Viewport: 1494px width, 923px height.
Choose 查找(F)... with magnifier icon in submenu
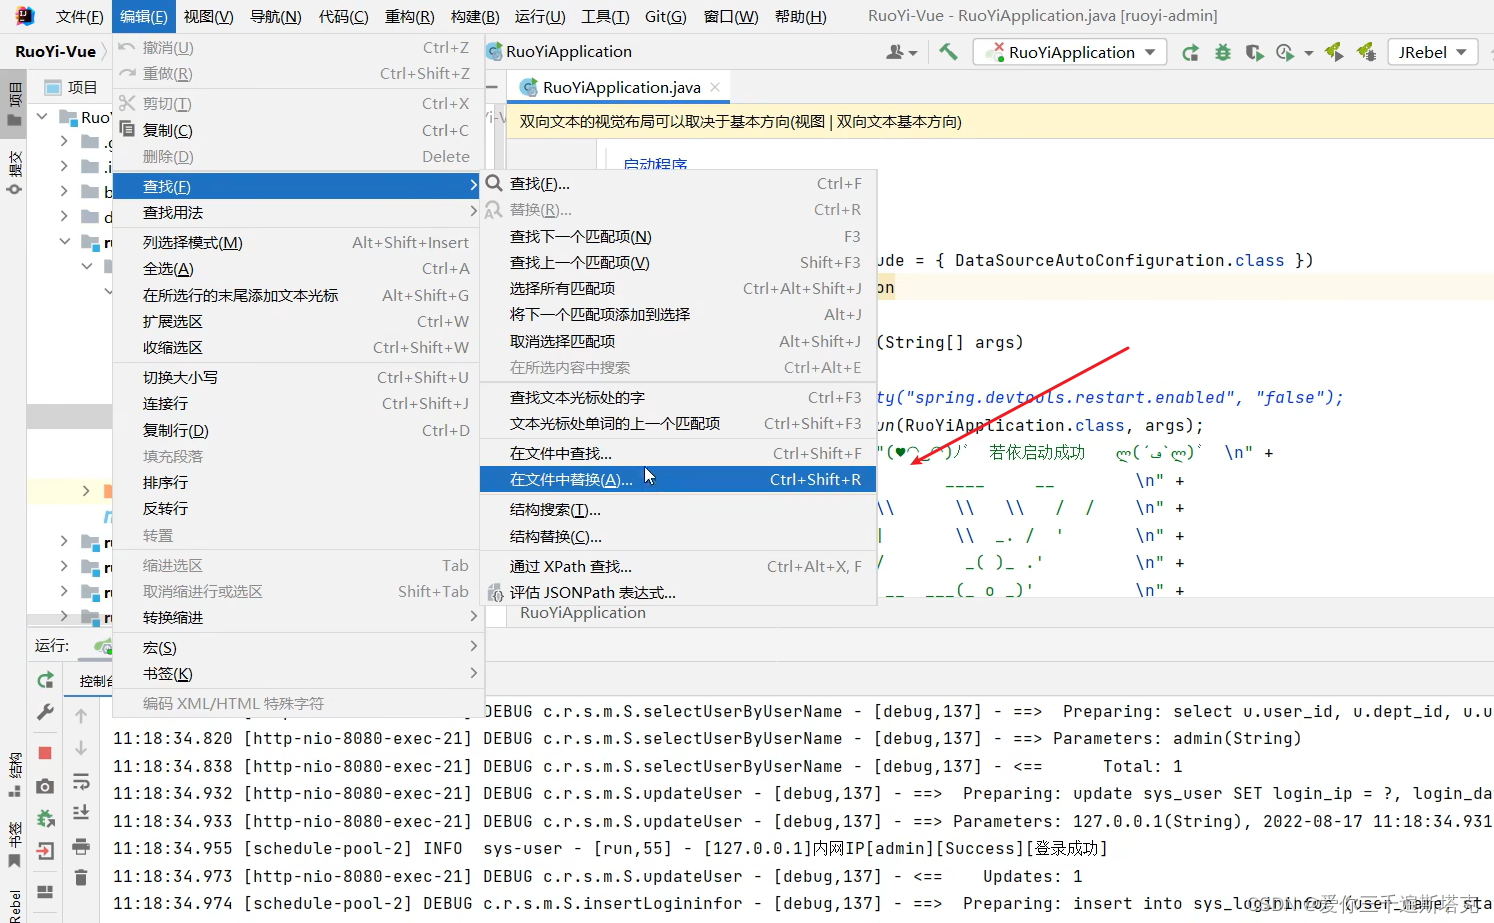pyautogui.click(x=678, y=184)
